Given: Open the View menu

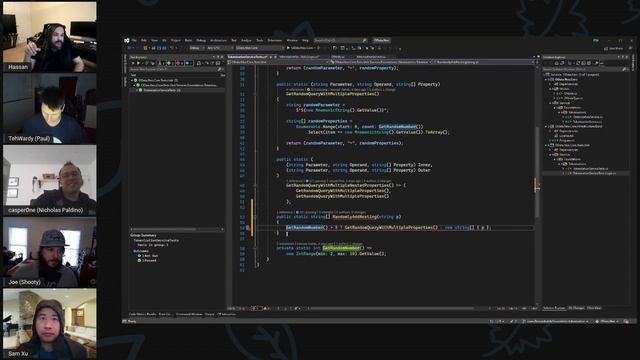Looking at the screenshot, I should tap(154, 40).
